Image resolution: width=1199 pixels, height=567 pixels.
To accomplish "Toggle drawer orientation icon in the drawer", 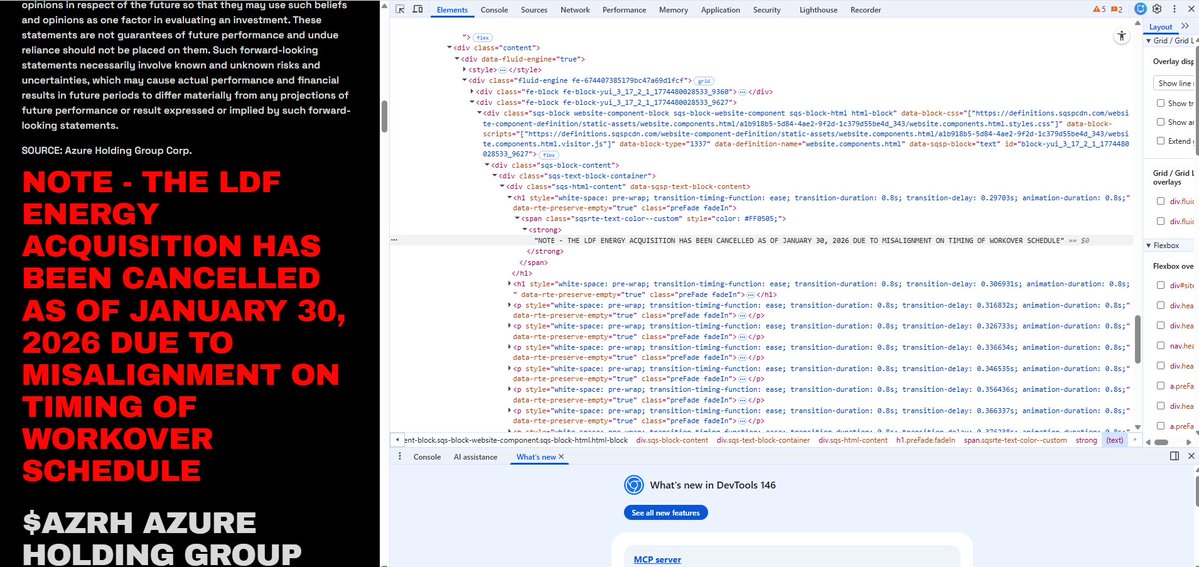I will point(1175,456).
